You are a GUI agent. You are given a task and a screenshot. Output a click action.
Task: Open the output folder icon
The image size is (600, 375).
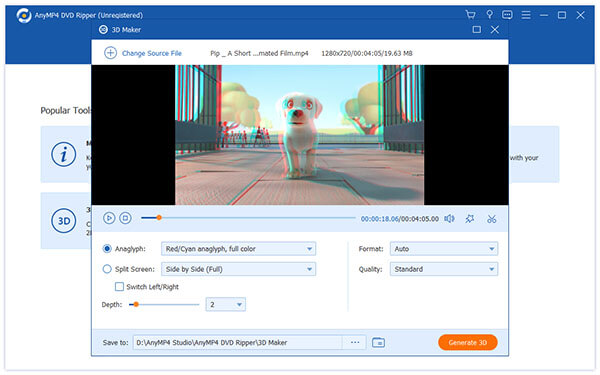[x=378, y=342]
